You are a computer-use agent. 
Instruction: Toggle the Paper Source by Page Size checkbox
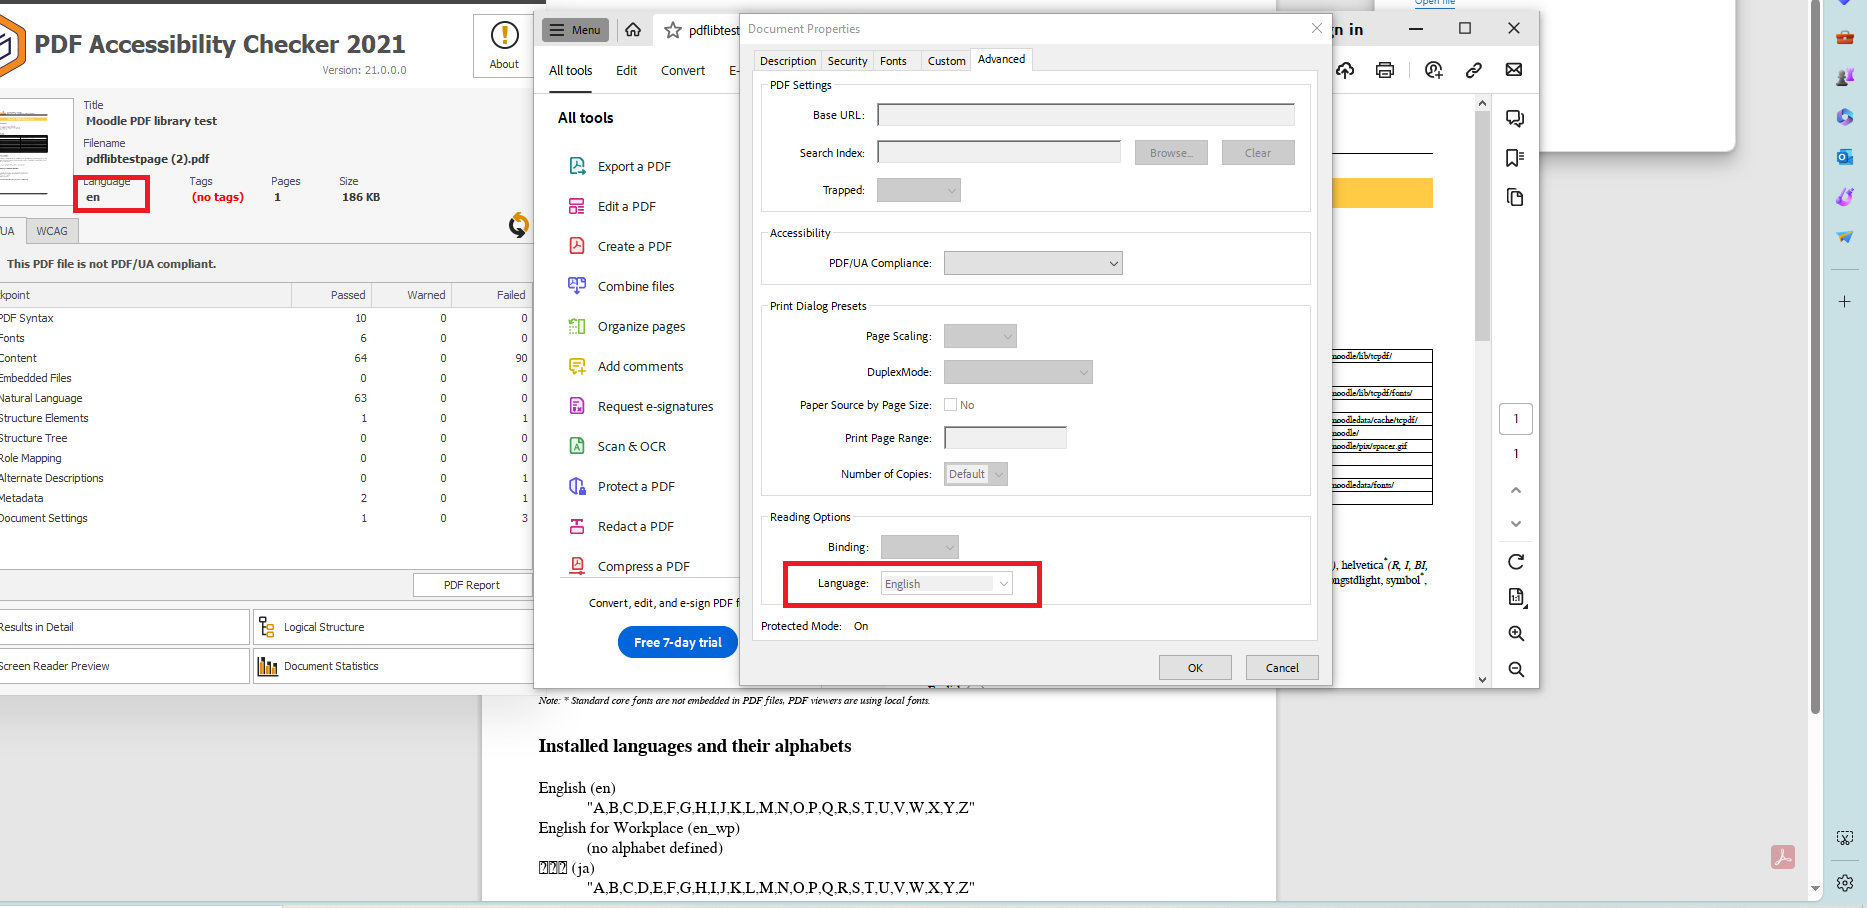pyautogui.click(x=951, y=405)
